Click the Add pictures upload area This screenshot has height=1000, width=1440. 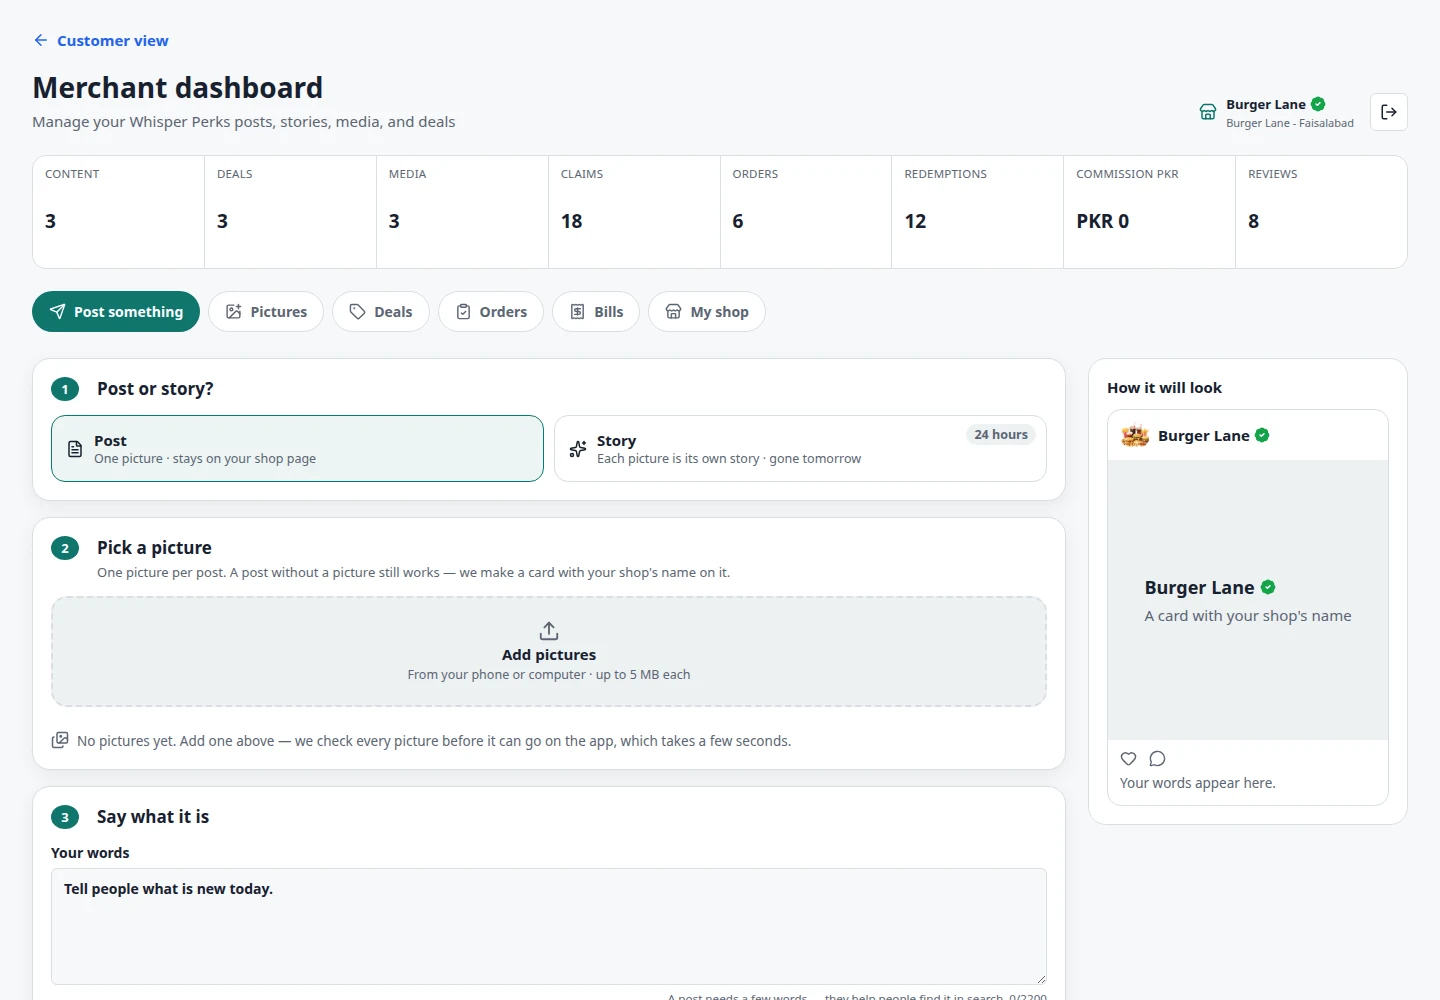pyautogui.click(x=549, y=652)
